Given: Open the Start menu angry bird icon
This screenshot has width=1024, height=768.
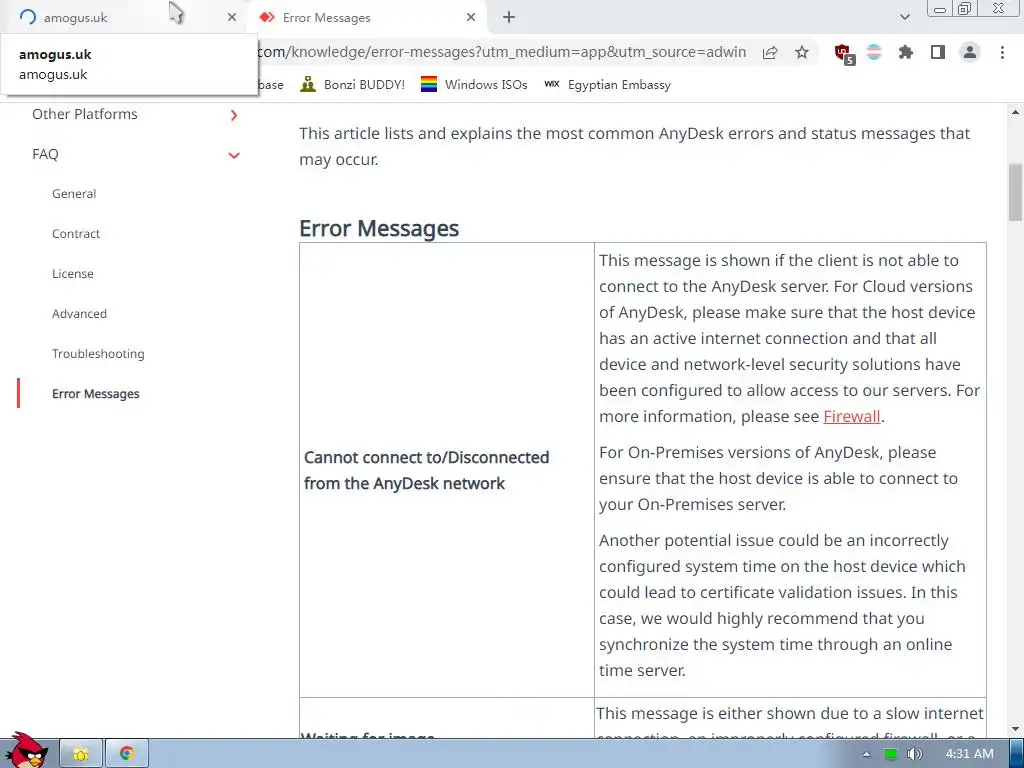Looking at the screenshot, I should click(x=26, y=751).
